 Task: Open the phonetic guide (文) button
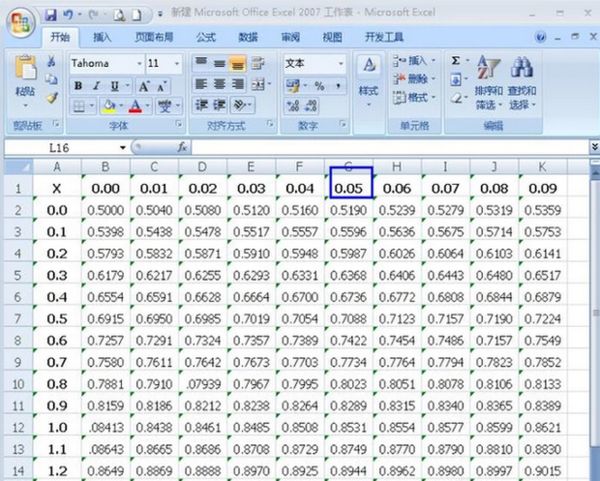pos(165,106)
